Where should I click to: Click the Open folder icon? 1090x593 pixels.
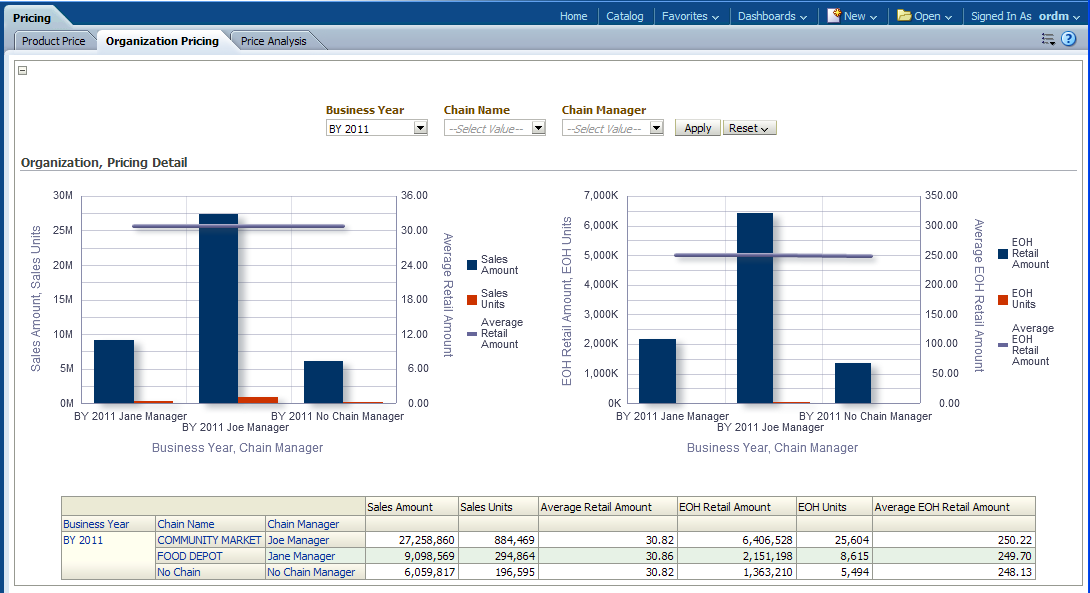point(904,16)
